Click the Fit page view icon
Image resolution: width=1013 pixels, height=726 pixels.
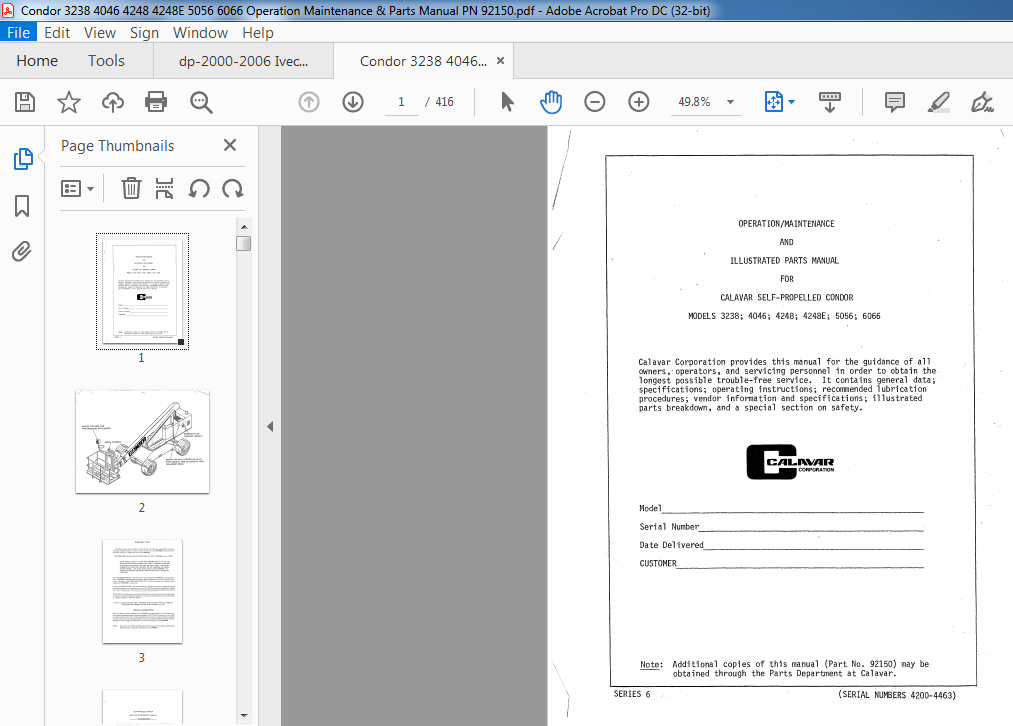coord(773,102)
